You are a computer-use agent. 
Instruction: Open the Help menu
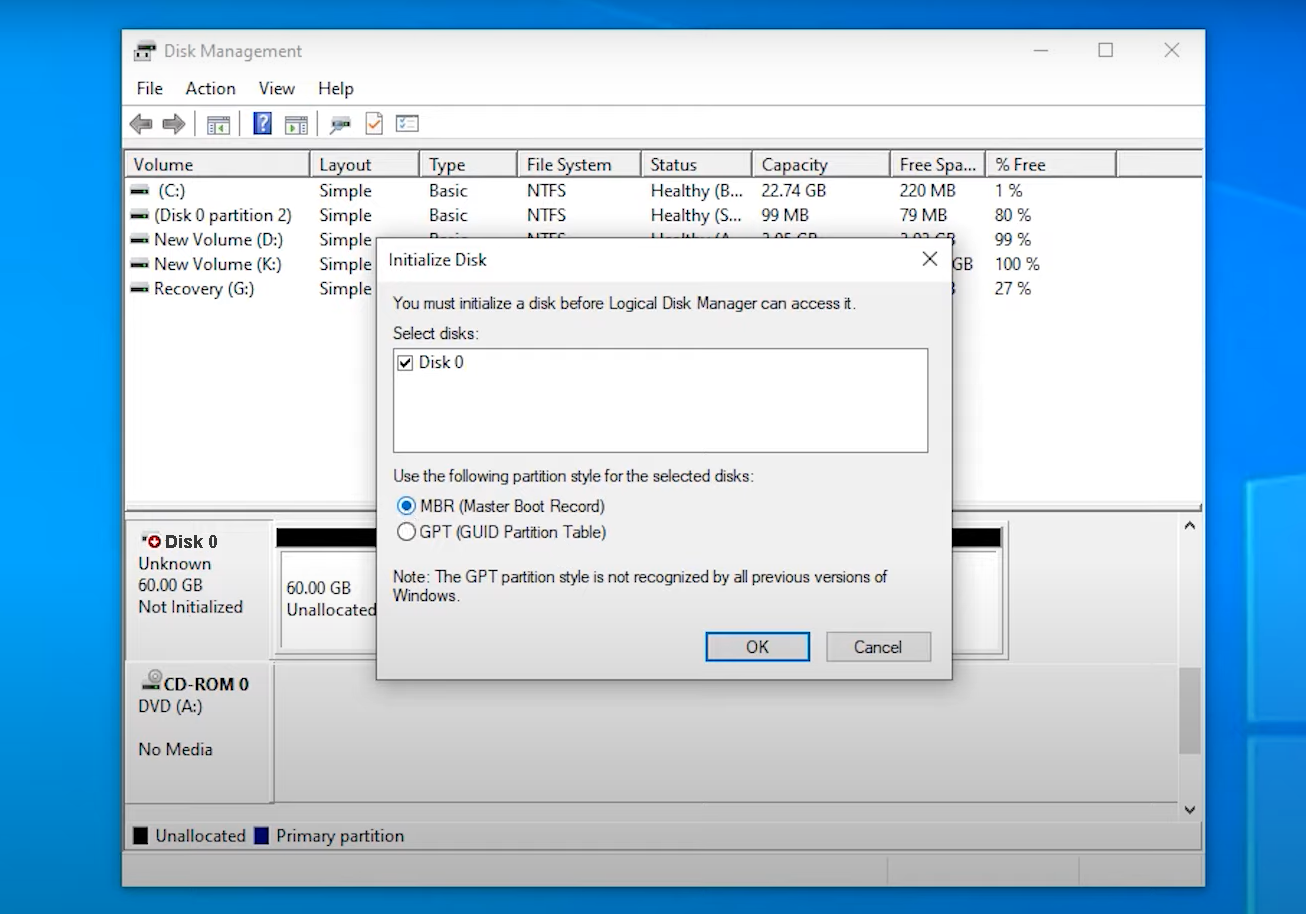point(335,88)
